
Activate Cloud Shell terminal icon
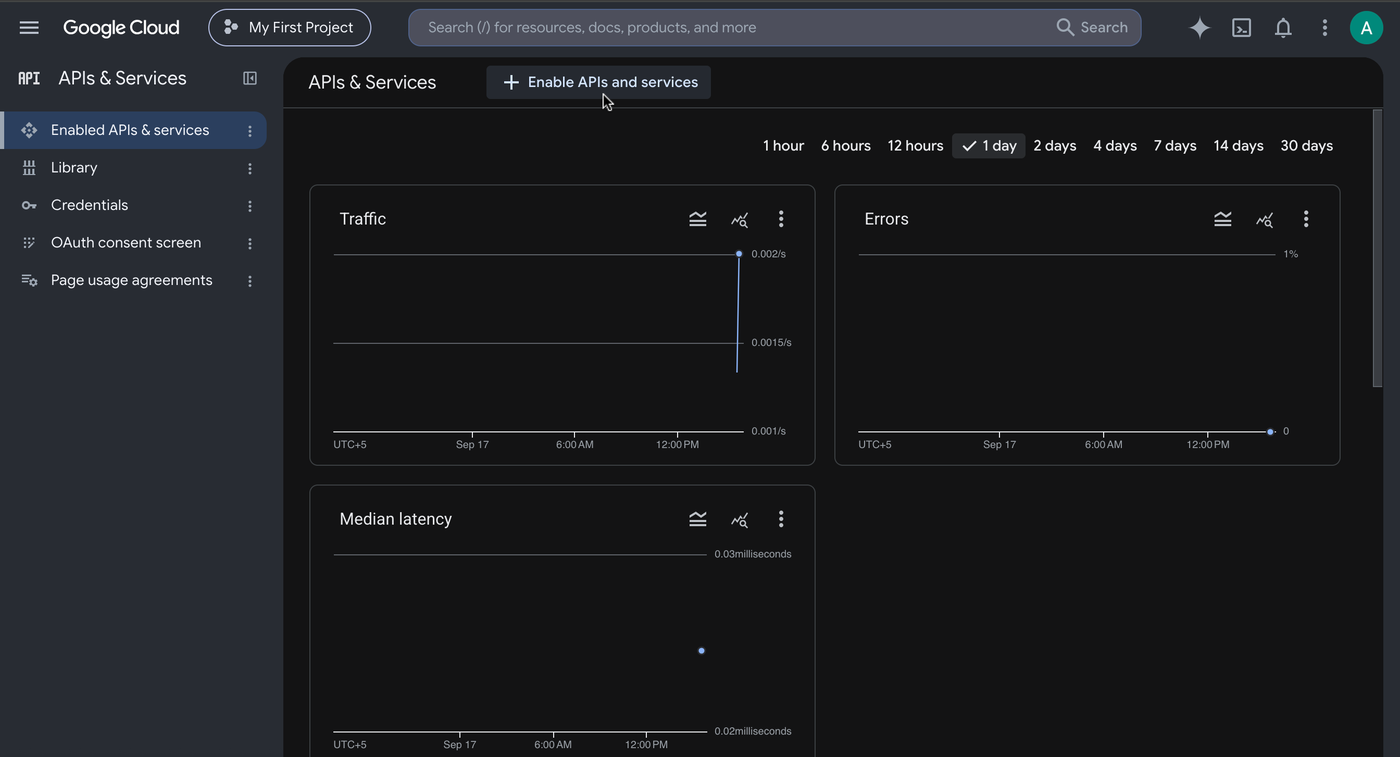[1241, 28]
